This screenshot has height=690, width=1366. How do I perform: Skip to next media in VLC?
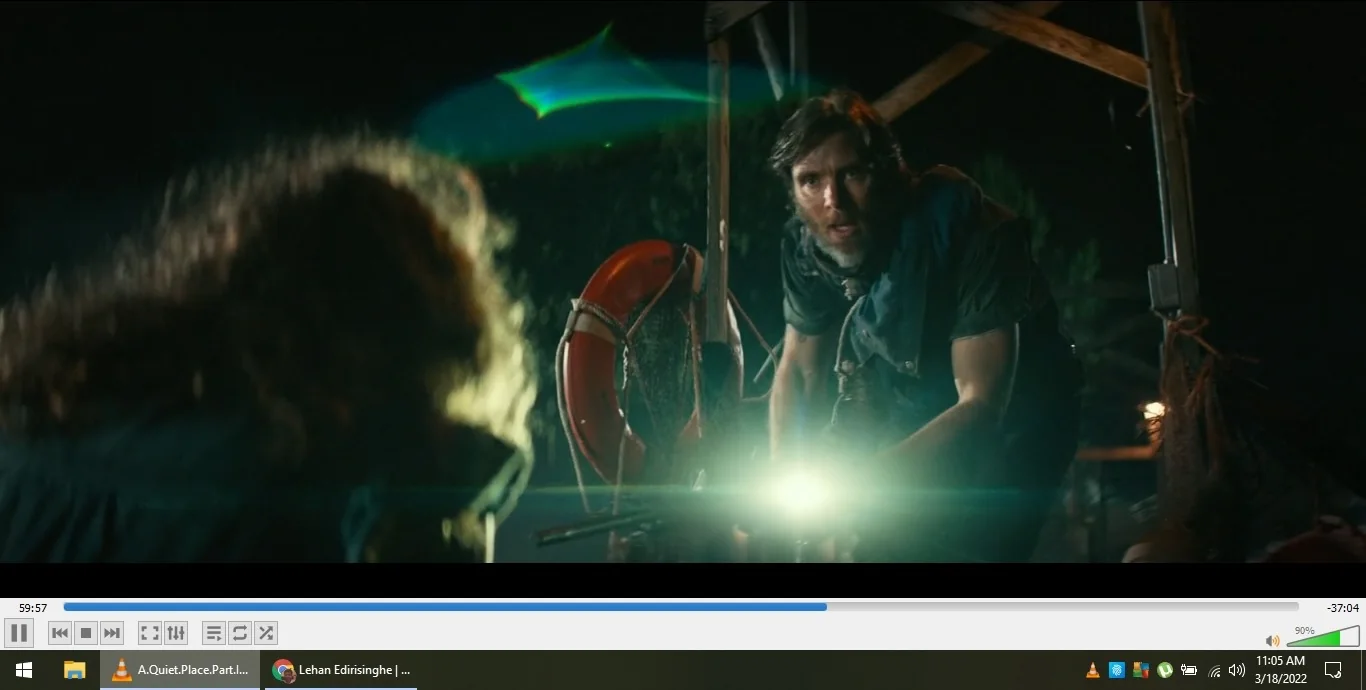[x=112, y=633]
